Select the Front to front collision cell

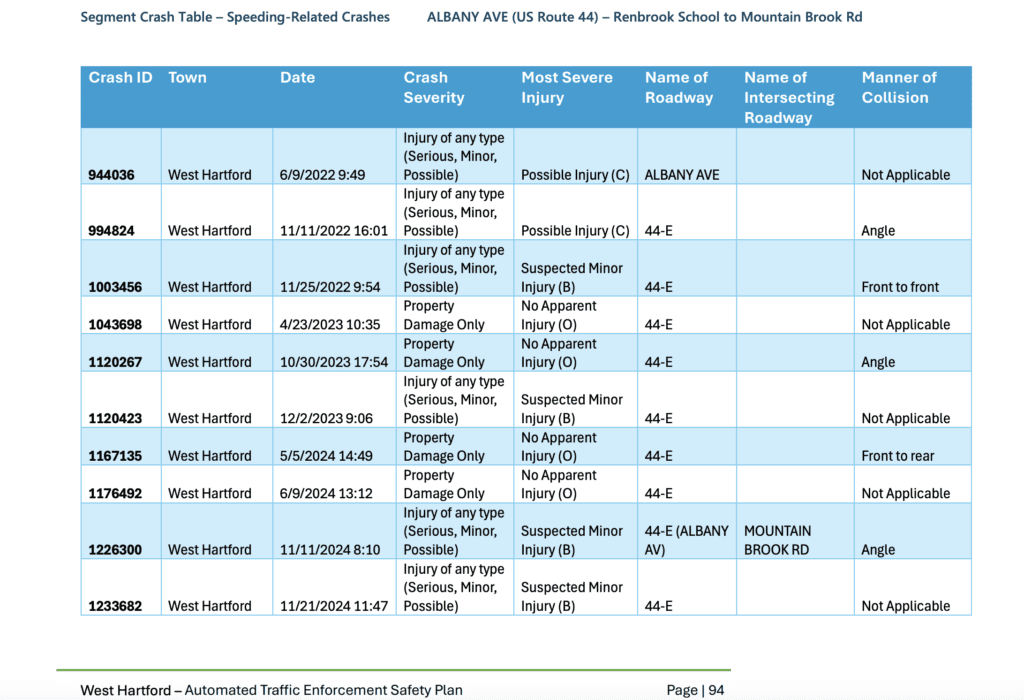point(900,287)
